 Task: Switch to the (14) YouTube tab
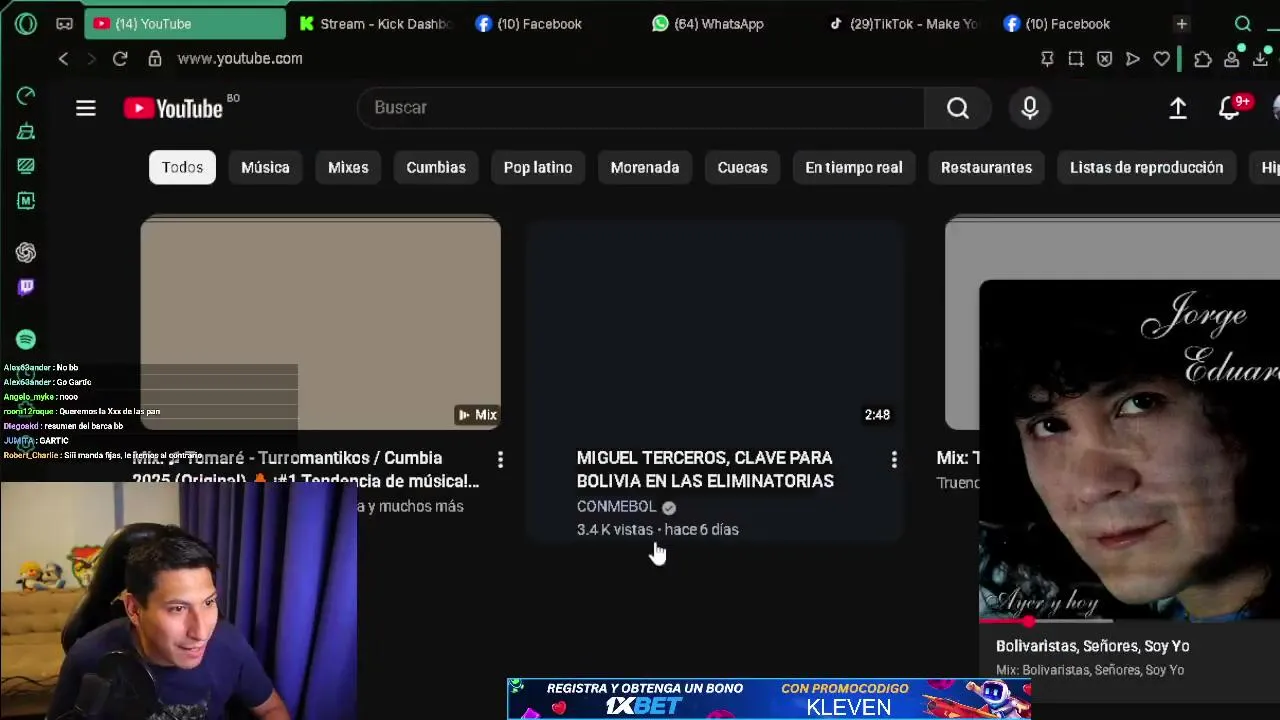185,23
